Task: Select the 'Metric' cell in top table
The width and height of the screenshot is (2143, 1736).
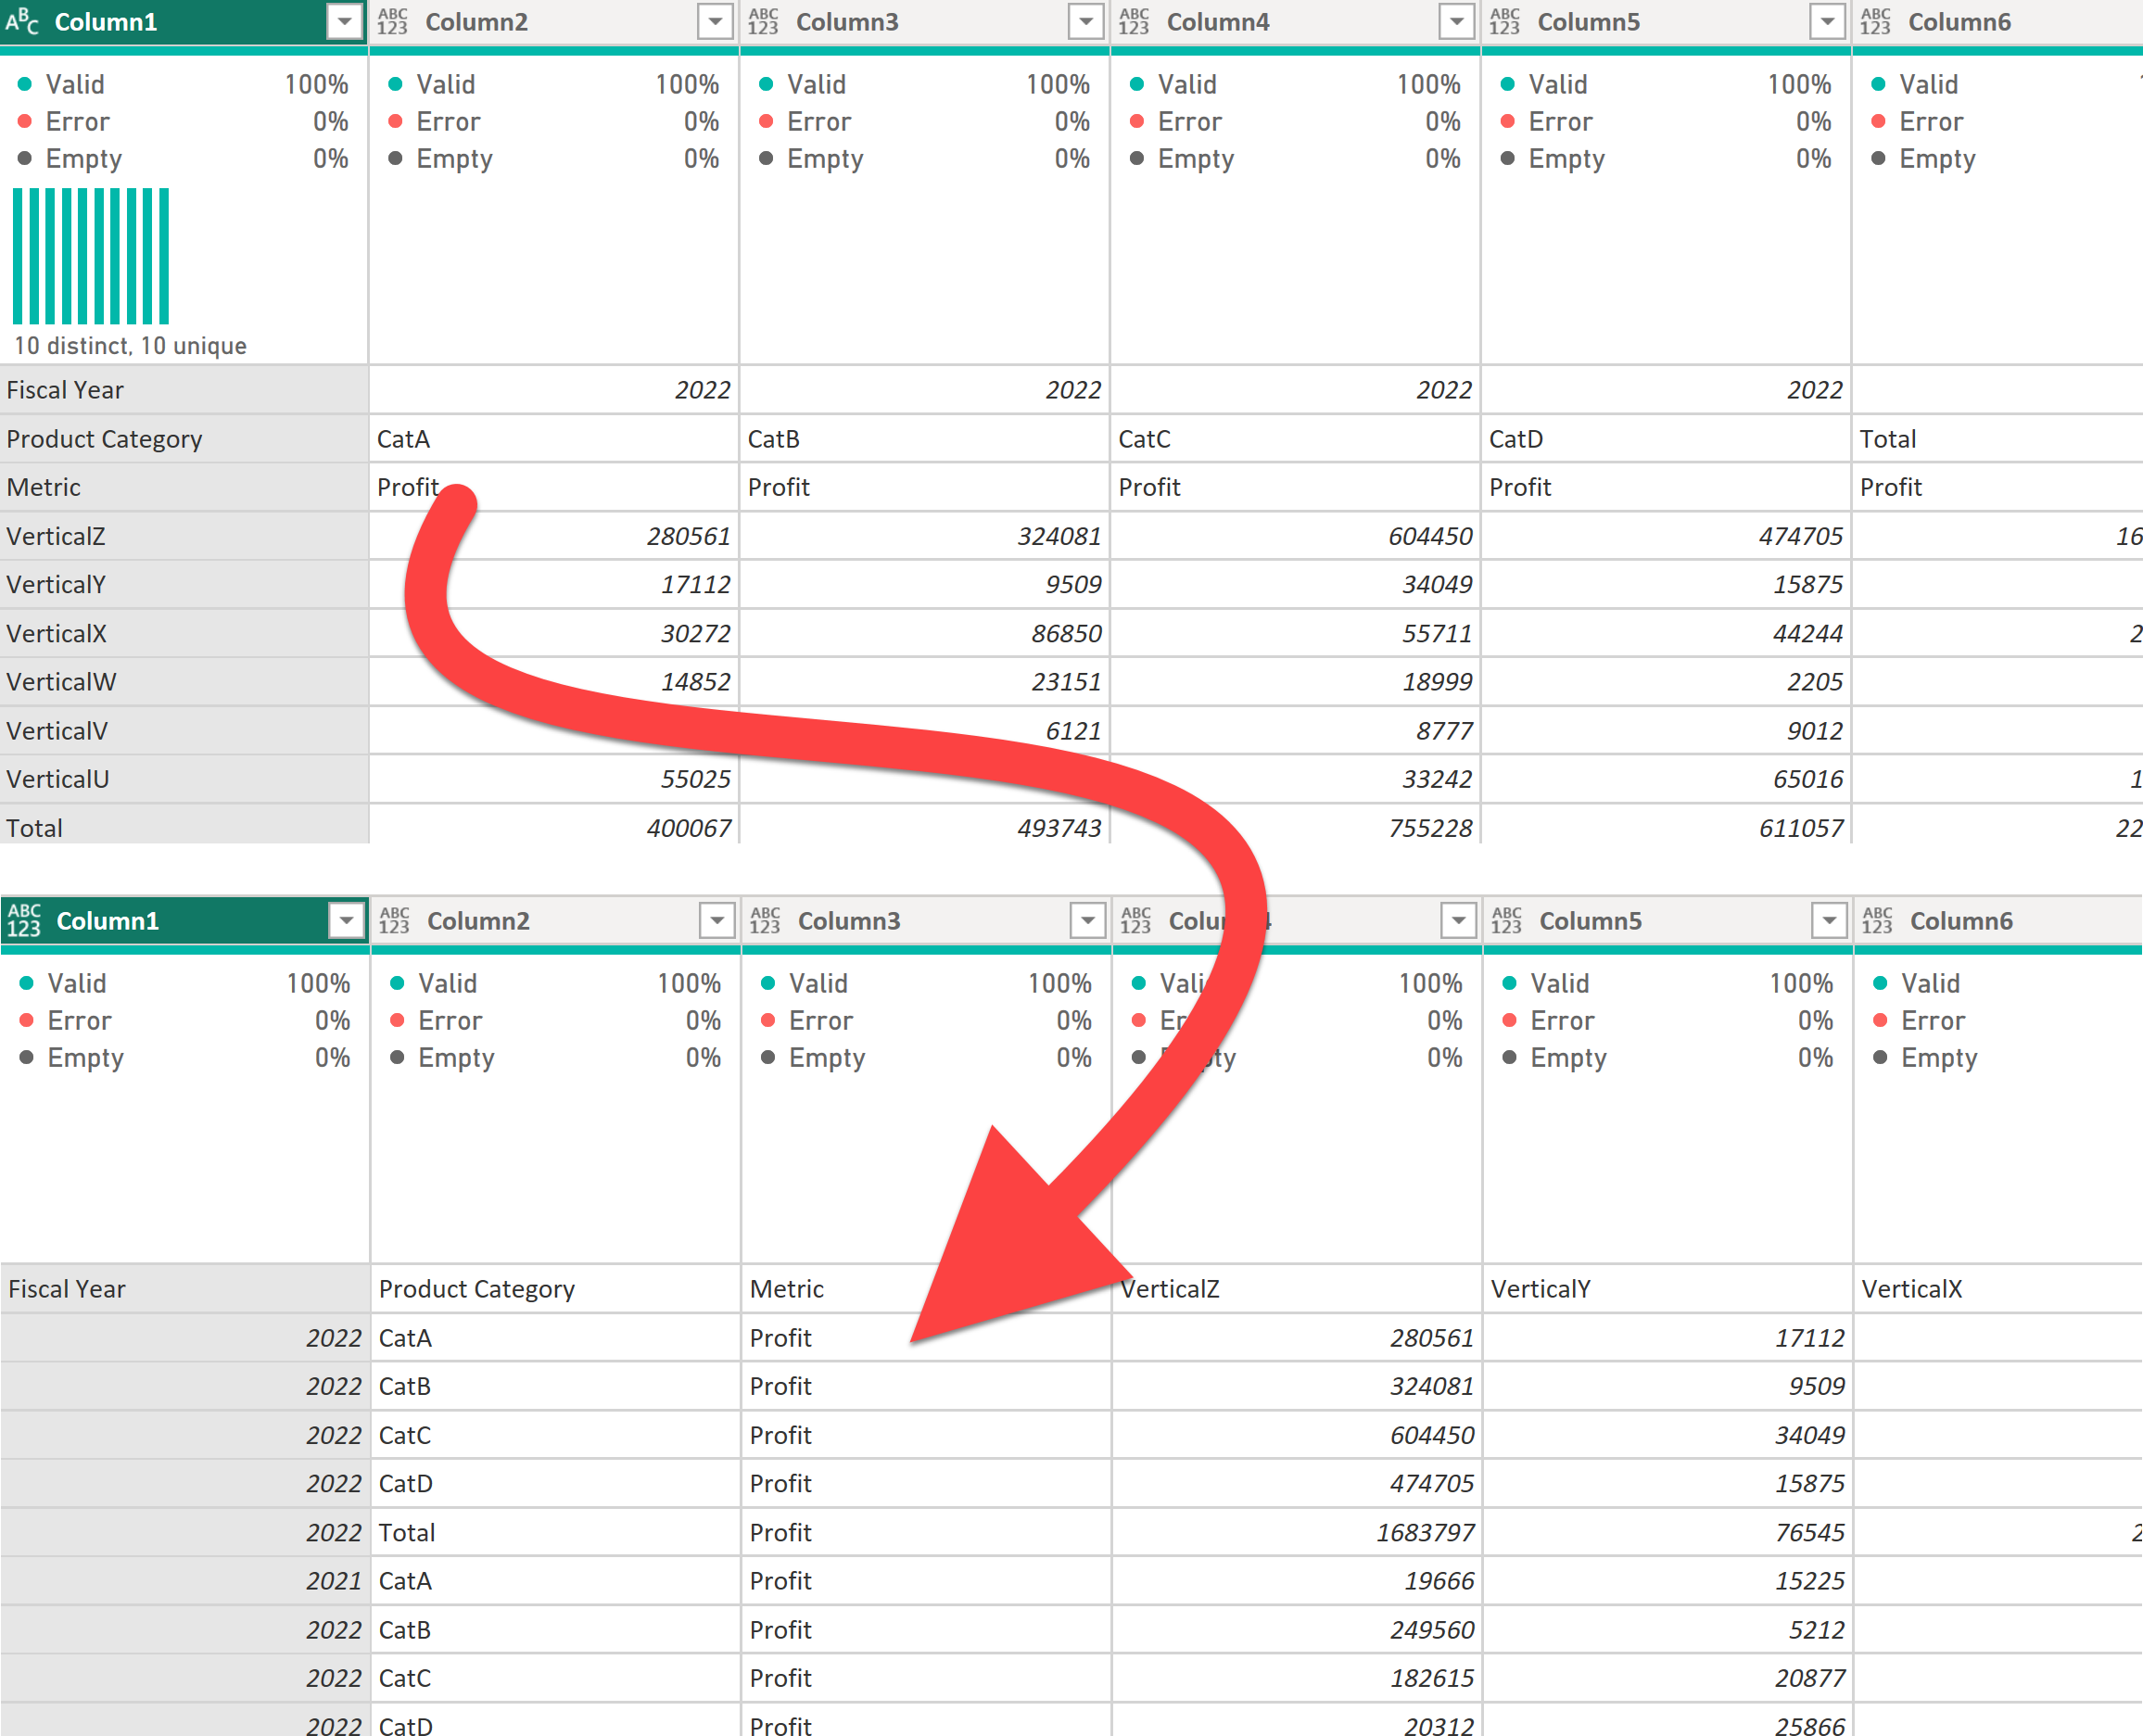Action: click(184, 487)
